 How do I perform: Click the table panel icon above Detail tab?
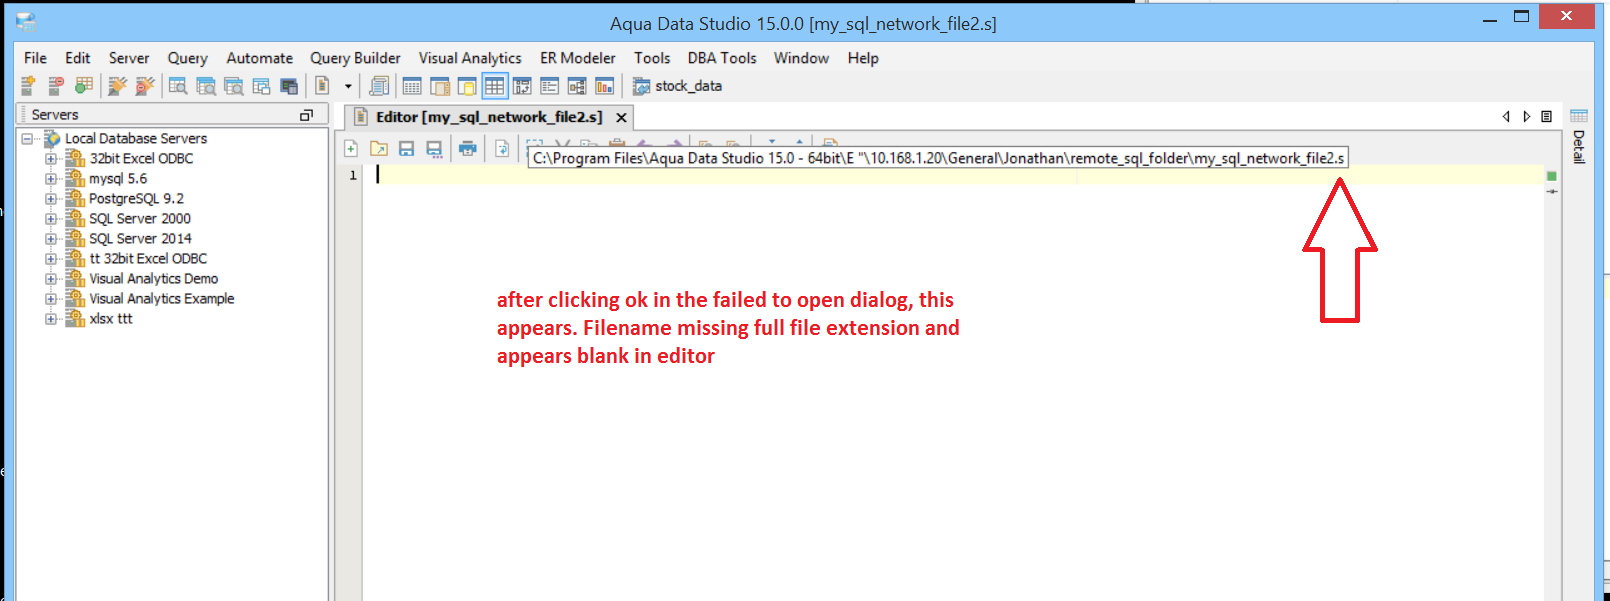[x=1579, y=116]
